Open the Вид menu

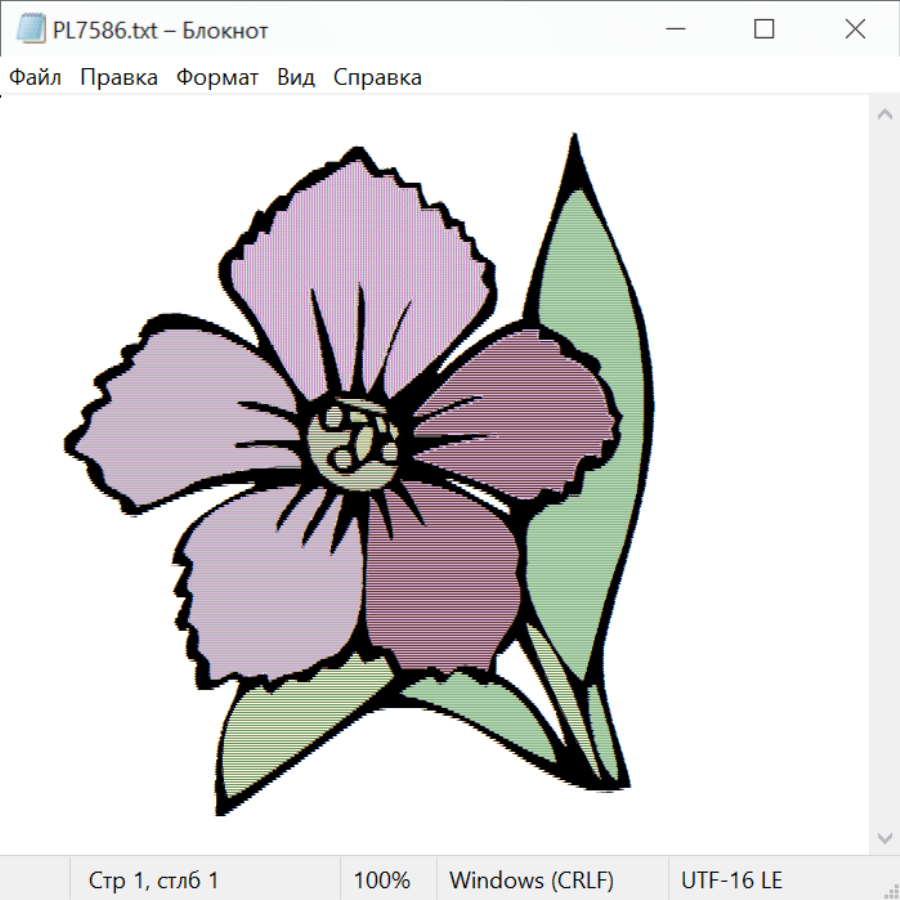[x=296, y=78]
